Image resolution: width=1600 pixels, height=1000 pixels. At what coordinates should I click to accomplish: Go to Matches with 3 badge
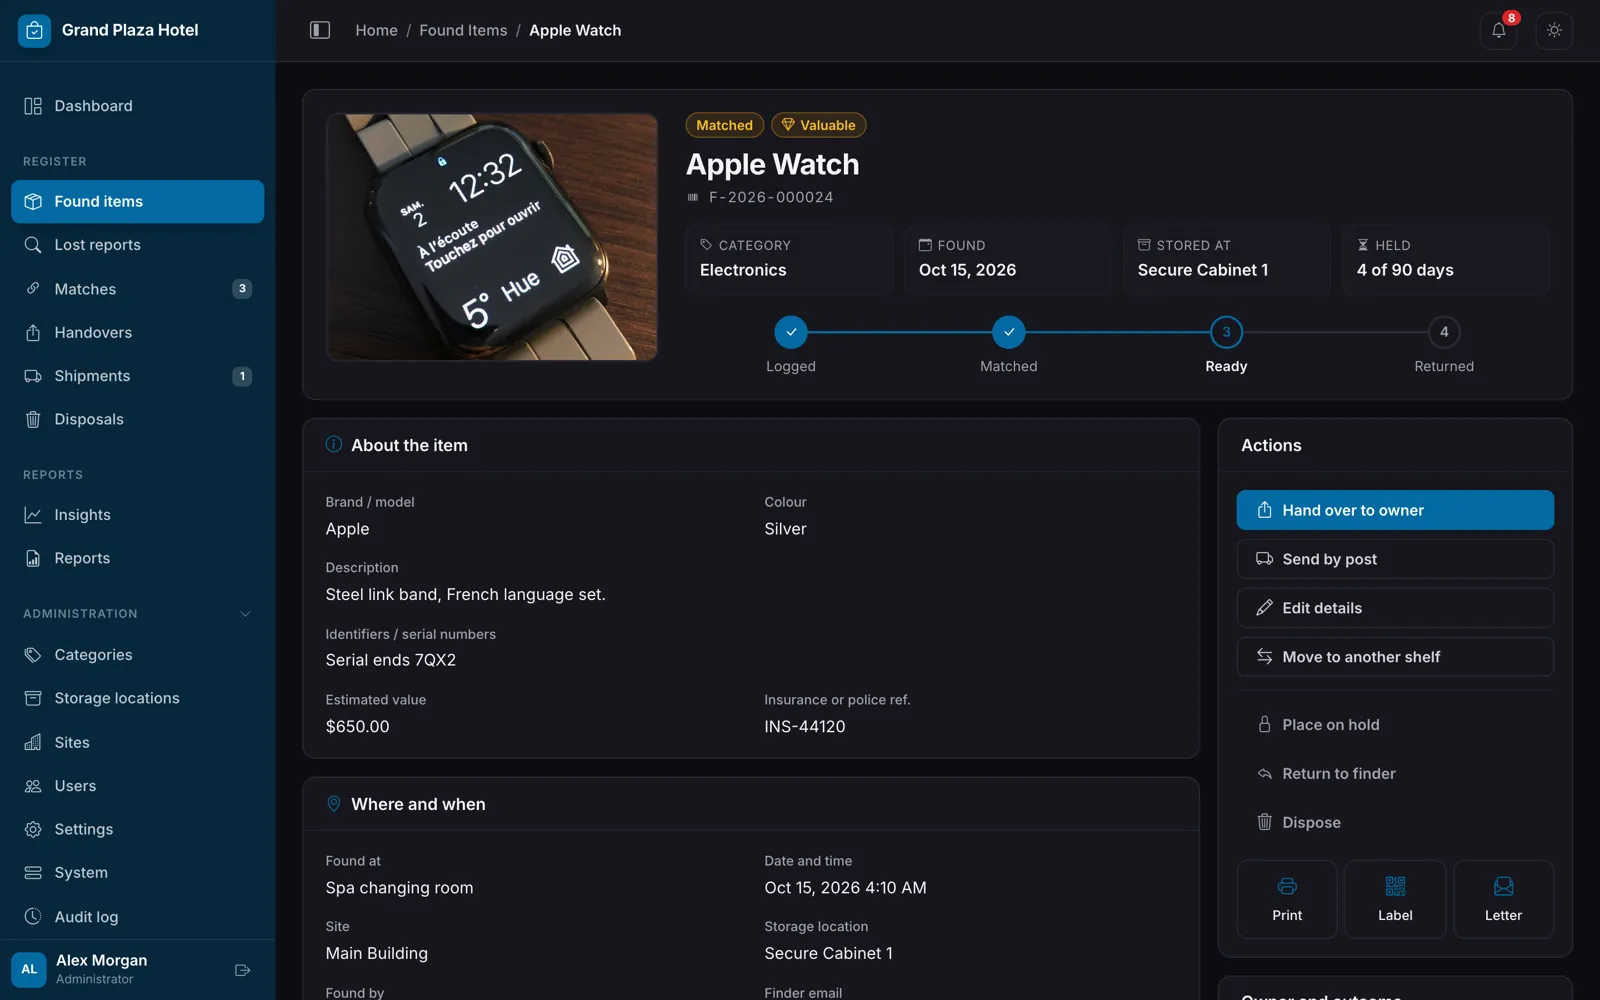138,289
